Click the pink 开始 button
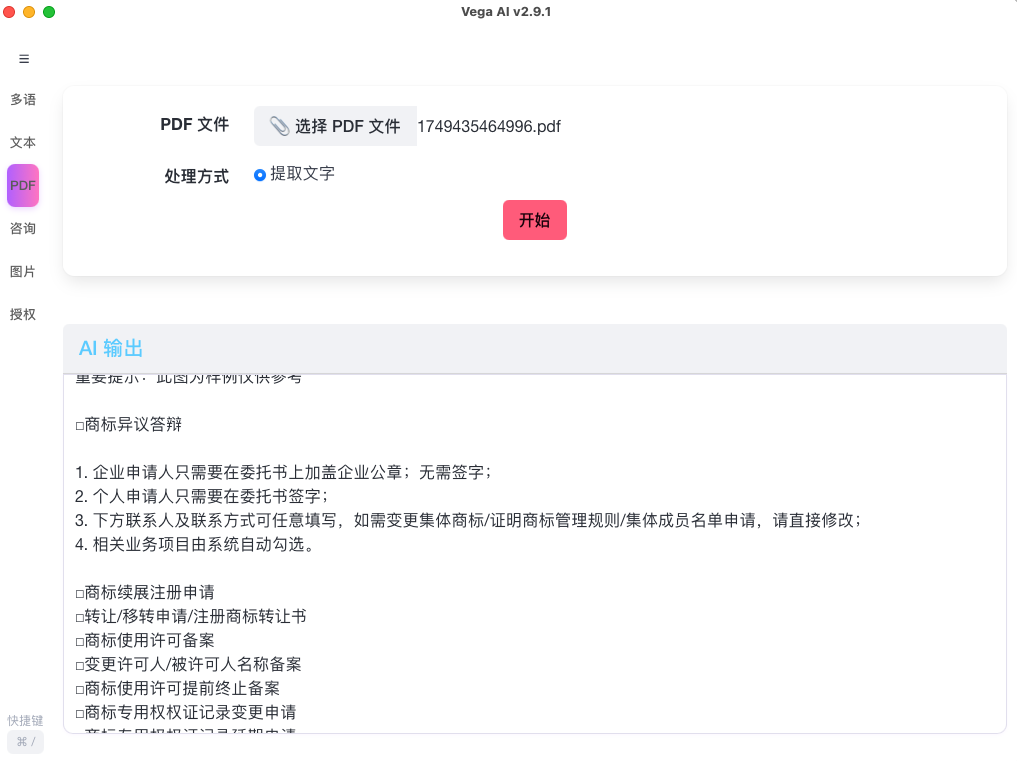 point(534,219)
